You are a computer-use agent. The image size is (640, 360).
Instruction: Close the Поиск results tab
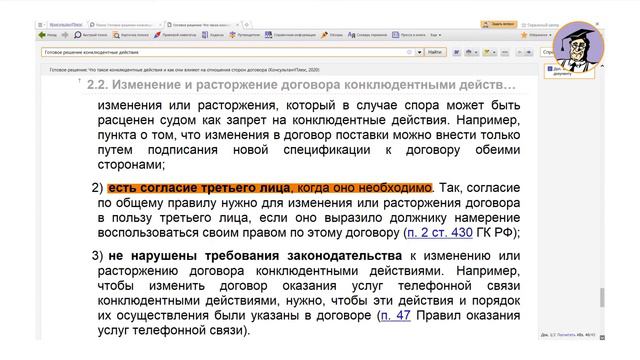pyautogui.click(x=160, y=25)
